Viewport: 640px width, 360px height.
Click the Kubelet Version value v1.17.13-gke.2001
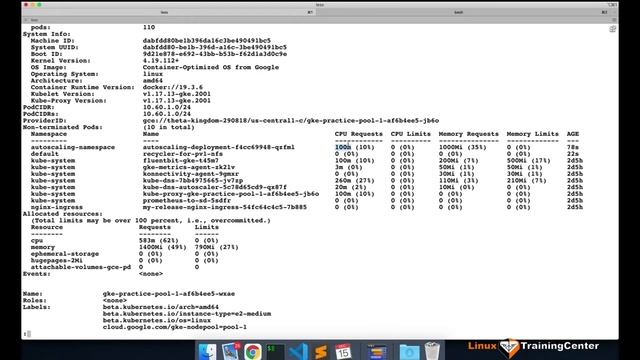pos(177,94)
